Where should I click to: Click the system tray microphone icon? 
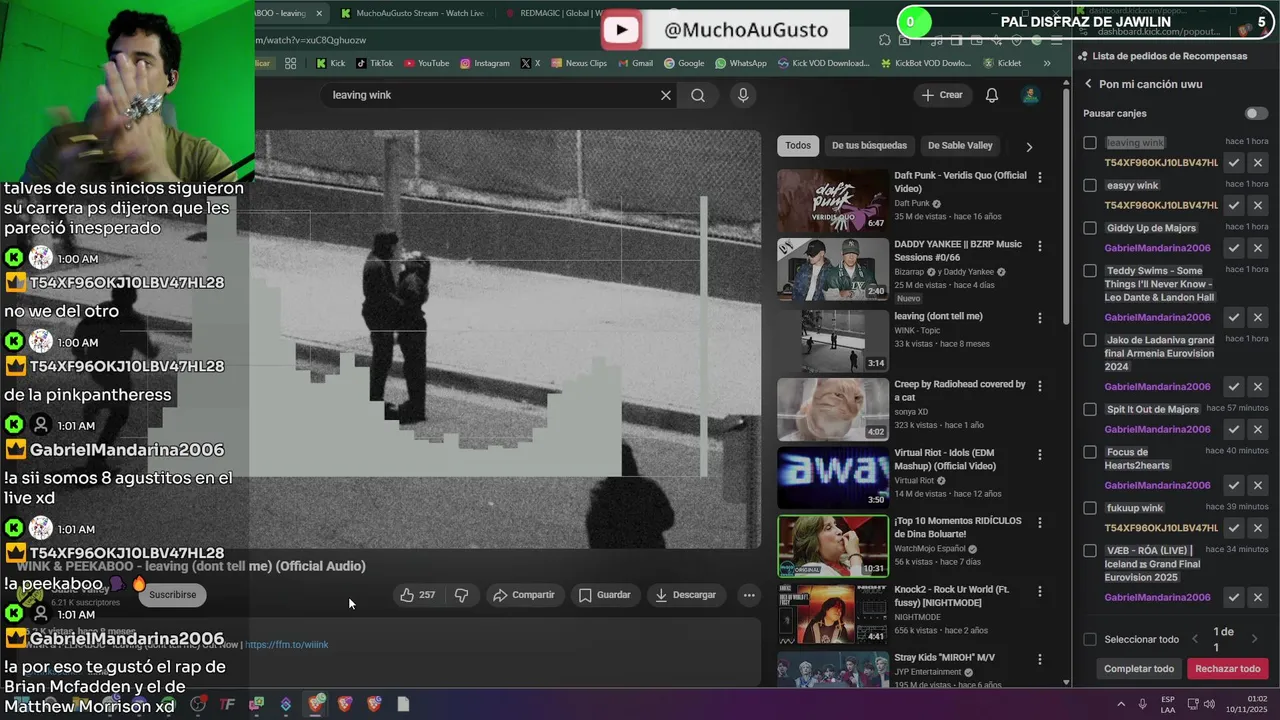pyautogui.click(x=1142, y=704)
